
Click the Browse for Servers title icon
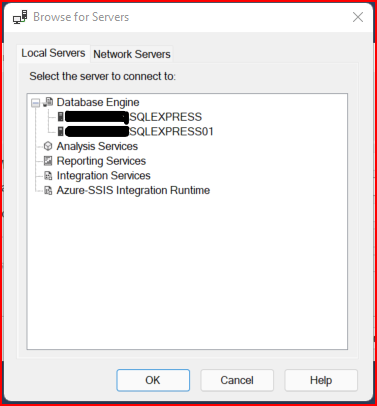(20, 17)
